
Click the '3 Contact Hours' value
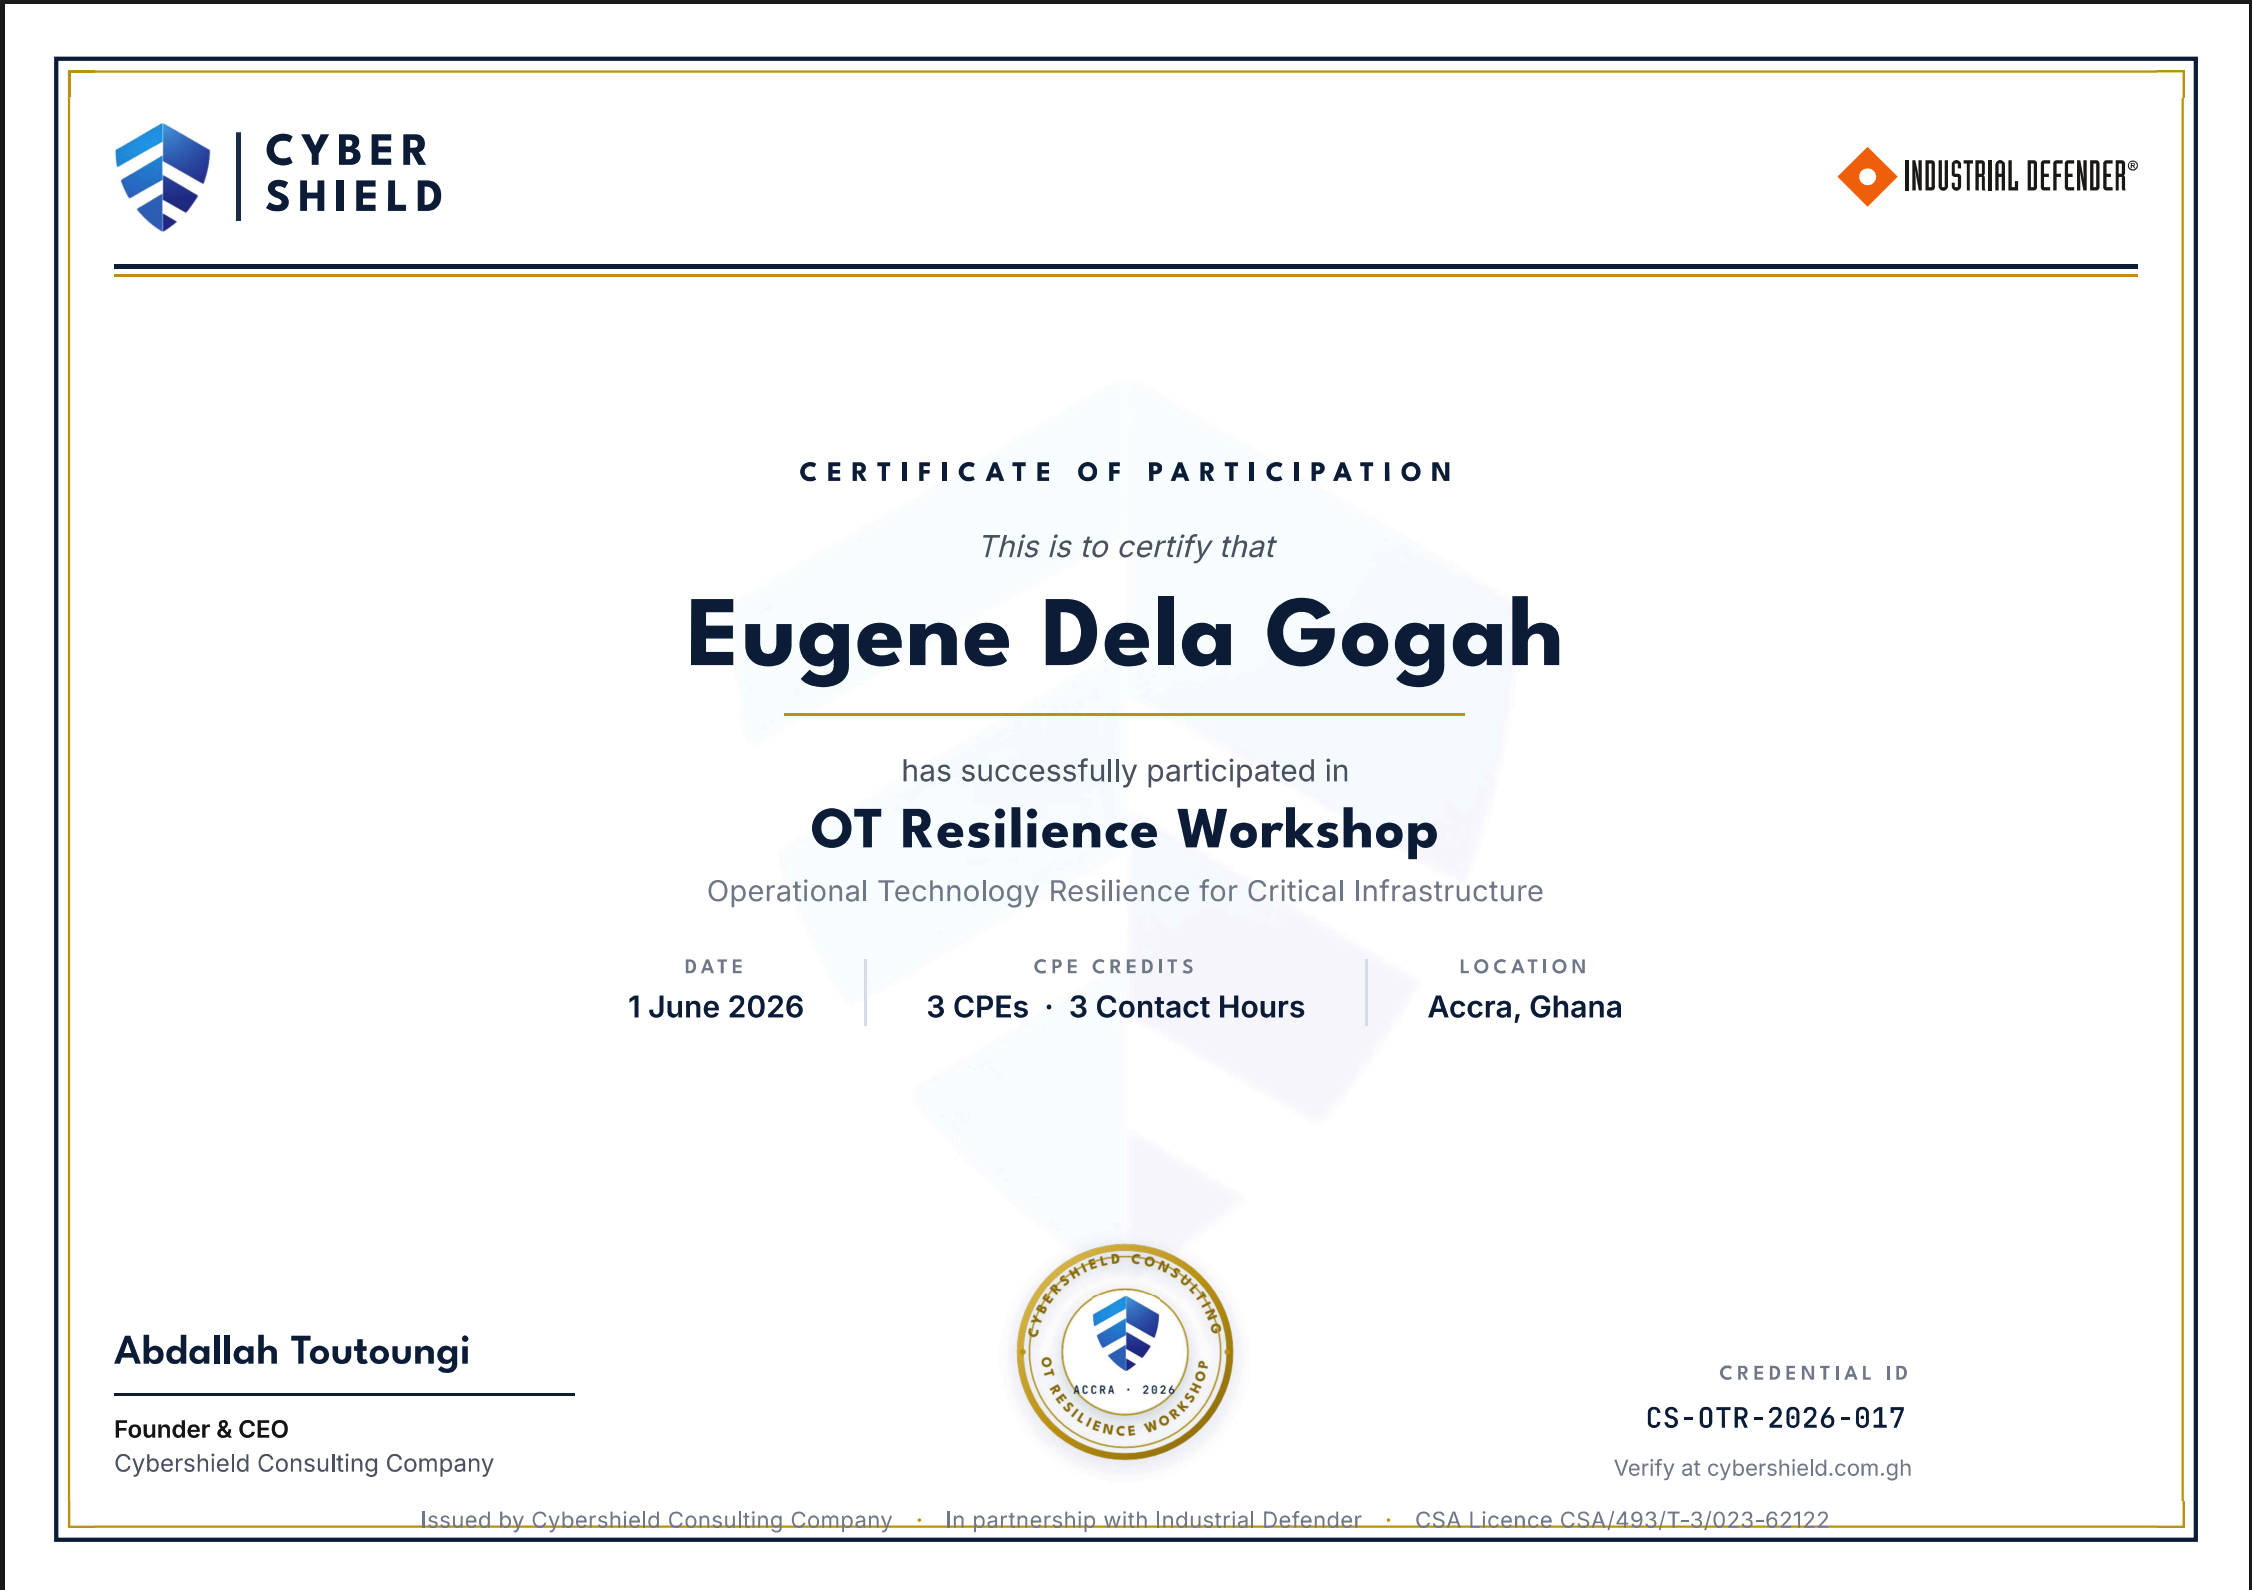(x=1187, y=1007)
